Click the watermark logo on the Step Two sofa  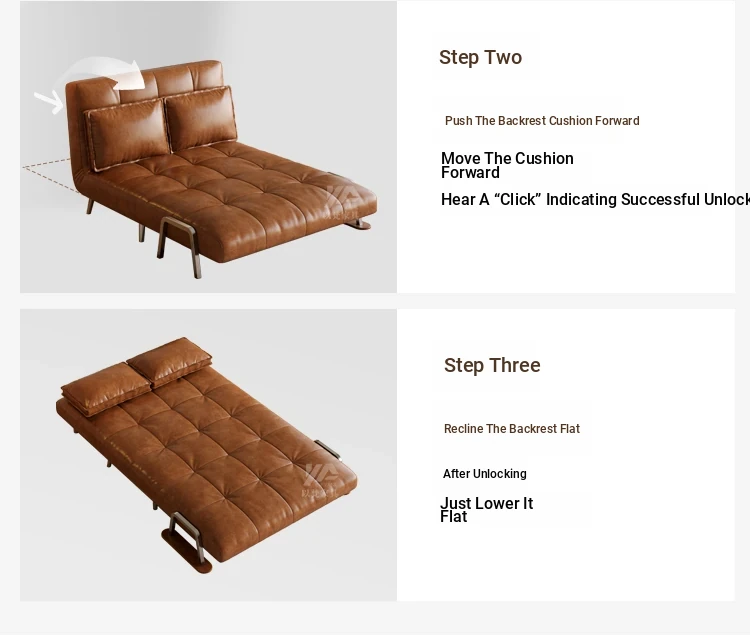point(343,202)
